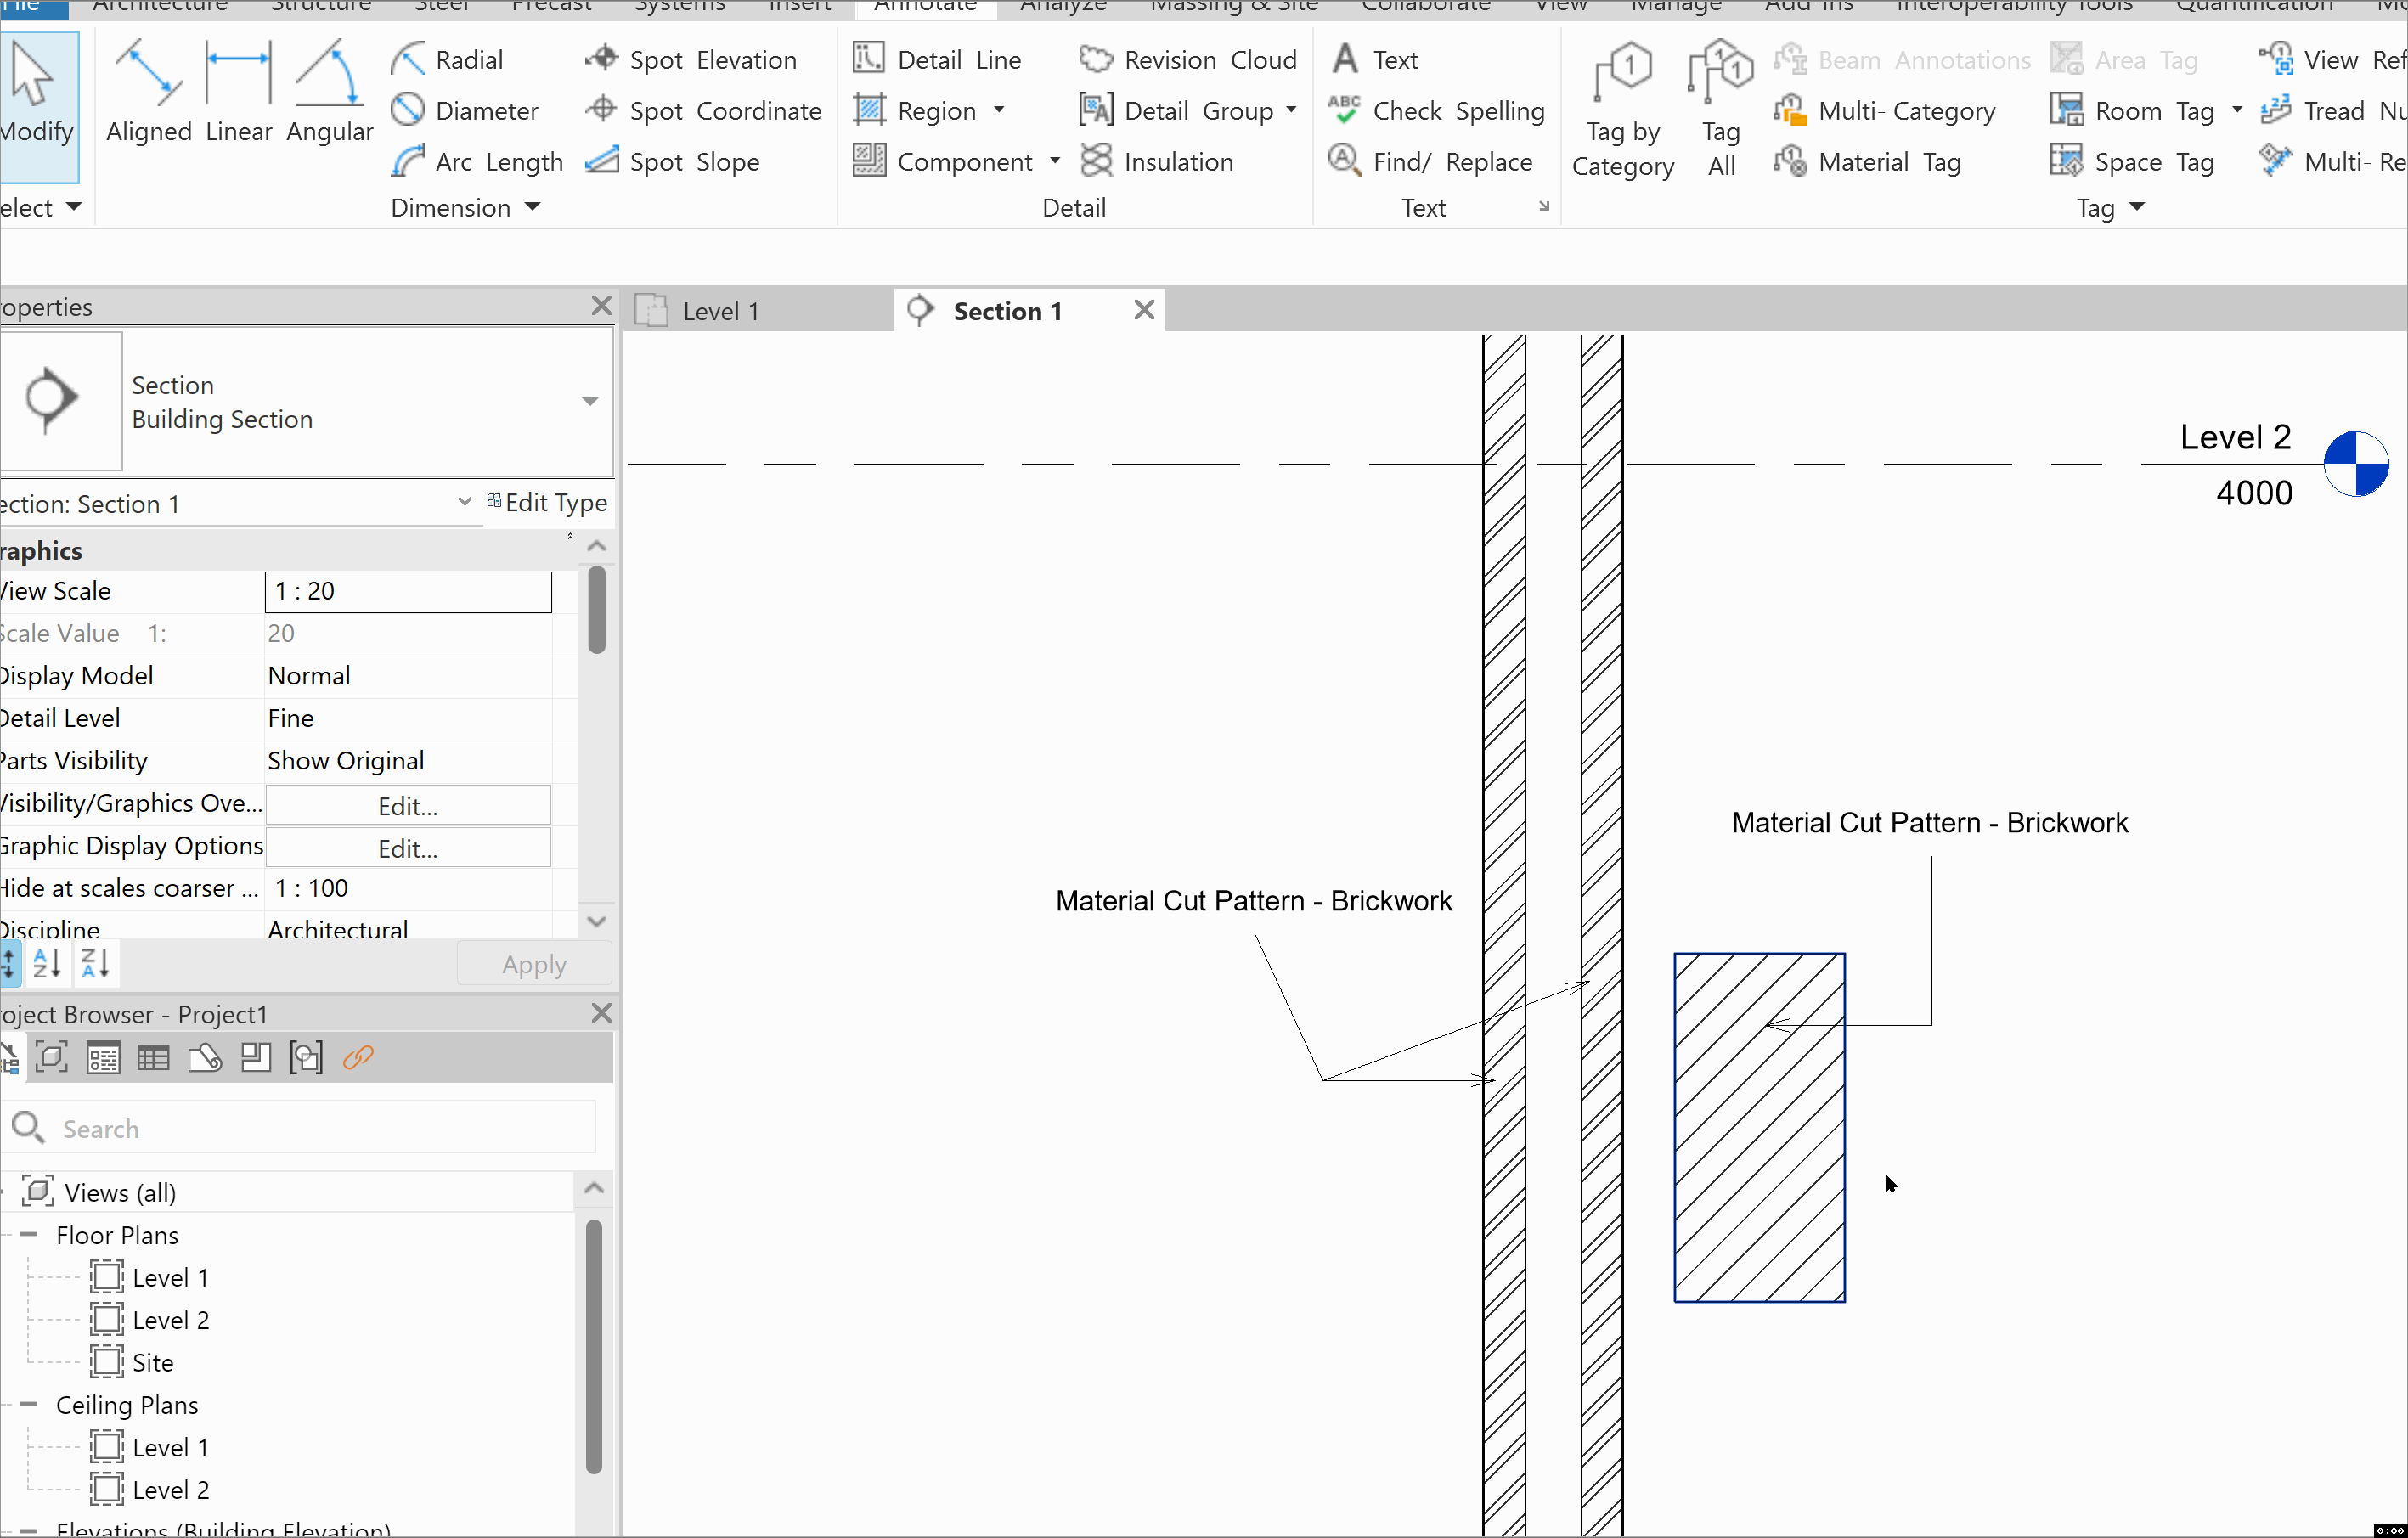Open the Section: Section 1 instance dropdown
This screenshot has width=2408, height=1538.
point(465,502)
